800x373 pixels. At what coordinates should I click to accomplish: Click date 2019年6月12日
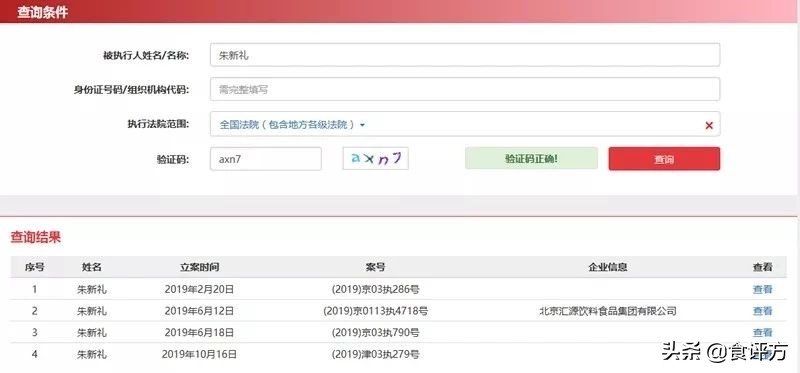tap(199, 311)
